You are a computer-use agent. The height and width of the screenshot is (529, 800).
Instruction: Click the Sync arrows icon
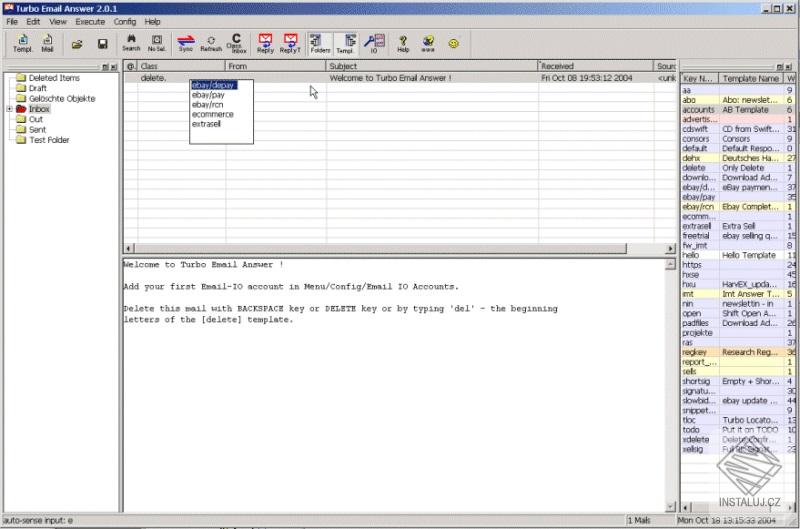186,43
